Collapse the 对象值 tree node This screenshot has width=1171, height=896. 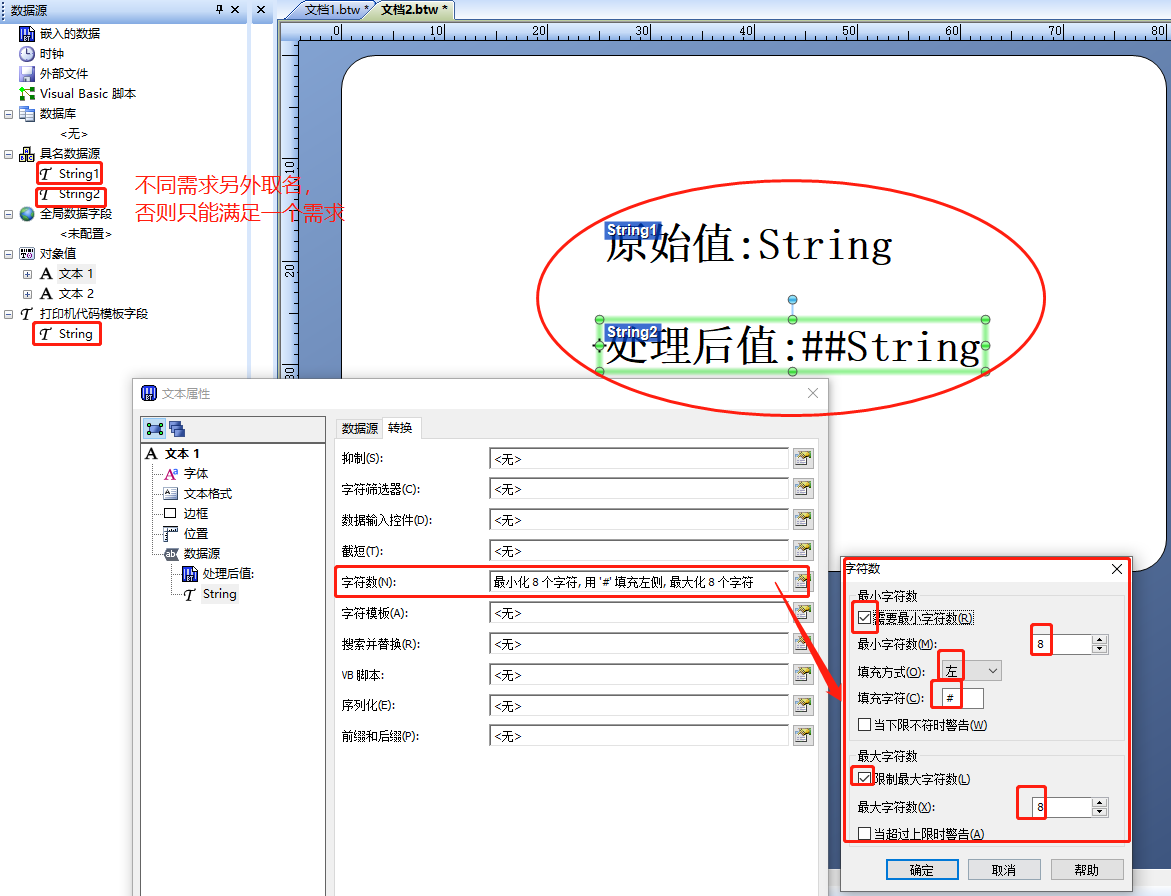tap(8, 253)
